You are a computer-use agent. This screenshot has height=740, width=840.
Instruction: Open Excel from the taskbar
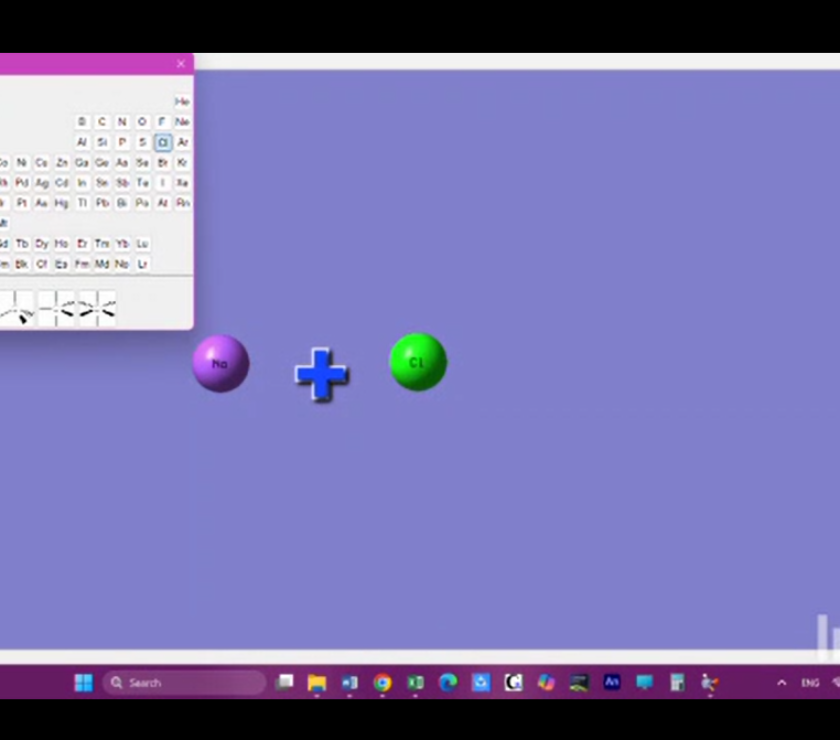[x=415, y=683]
